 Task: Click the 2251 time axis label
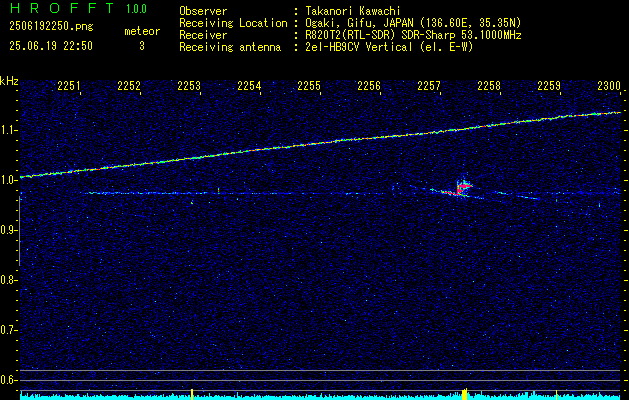click(x=69, y=85)
